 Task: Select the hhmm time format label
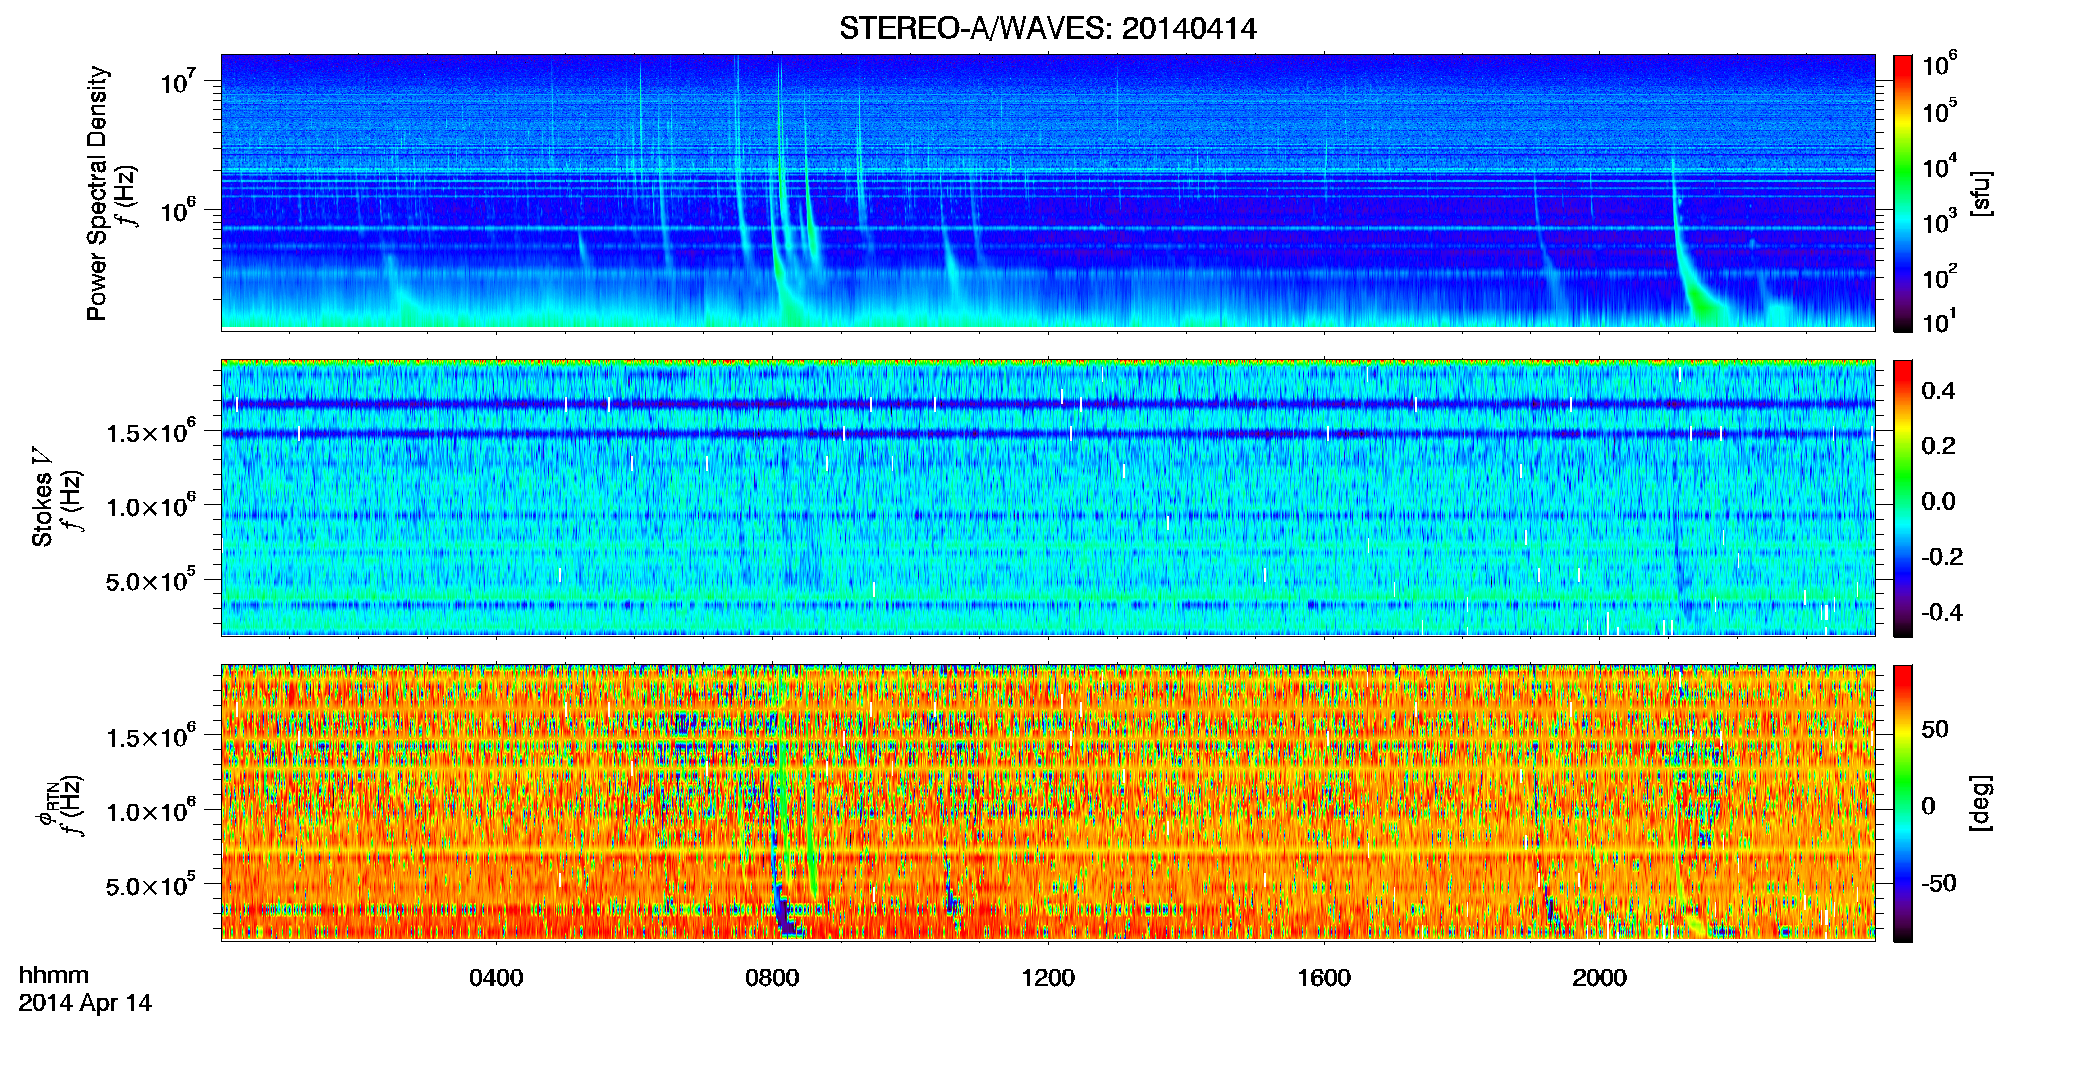tap(54, 975)
